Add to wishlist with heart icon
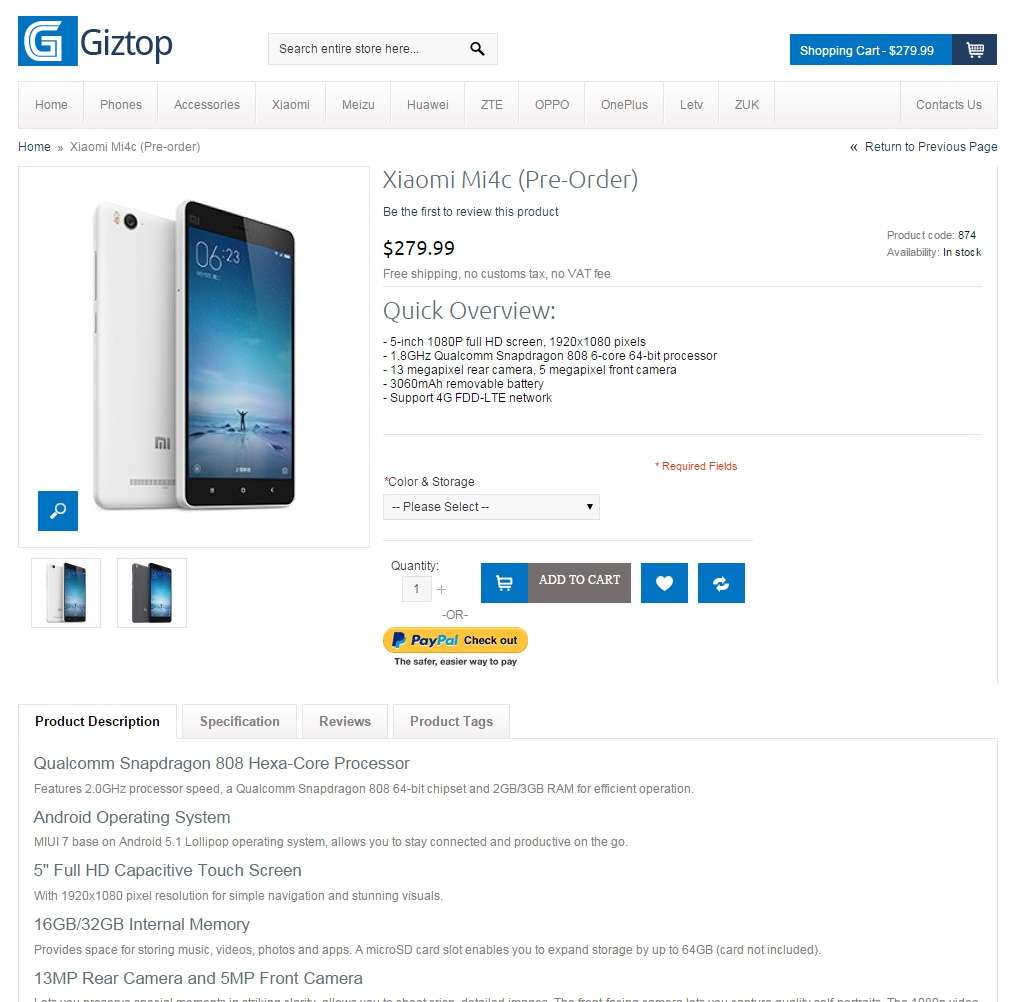The width and height of the screenshot is (1020, 1002). (664, 583)
